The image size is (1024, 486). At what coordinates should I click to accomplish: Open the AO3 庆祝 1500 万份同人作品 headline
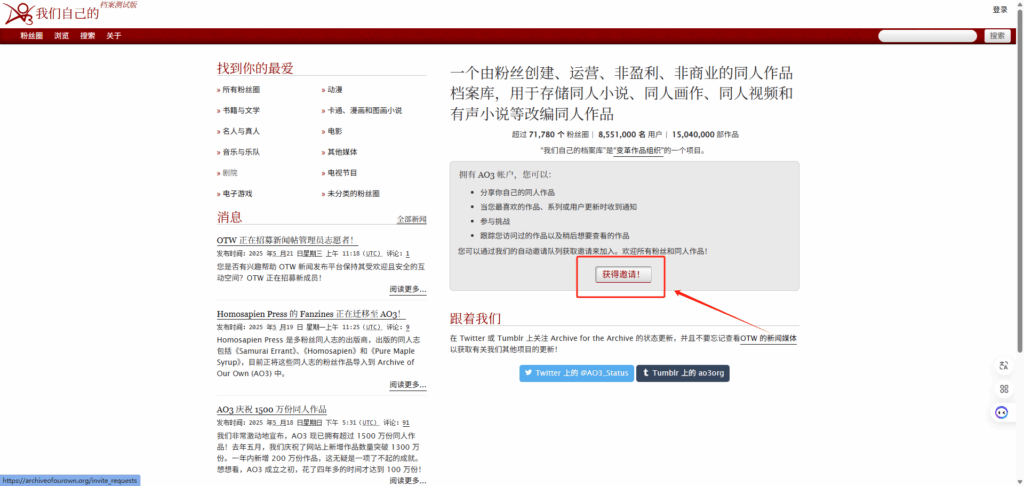click(272, 410)
